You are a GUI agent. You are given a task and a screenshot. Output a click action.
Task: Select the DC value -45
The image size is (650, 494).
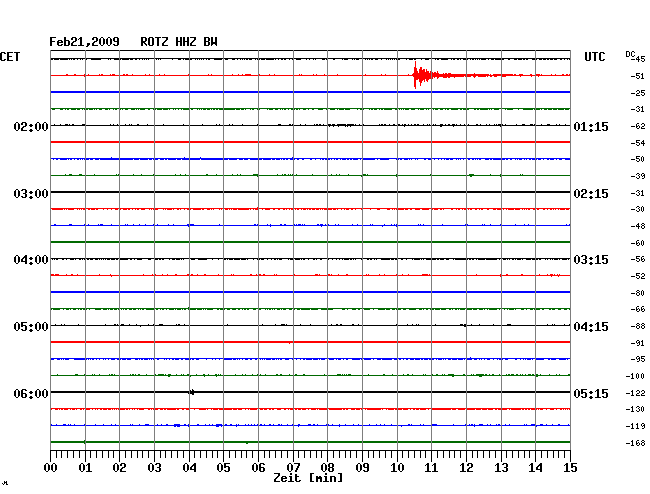tap(638, 59)
